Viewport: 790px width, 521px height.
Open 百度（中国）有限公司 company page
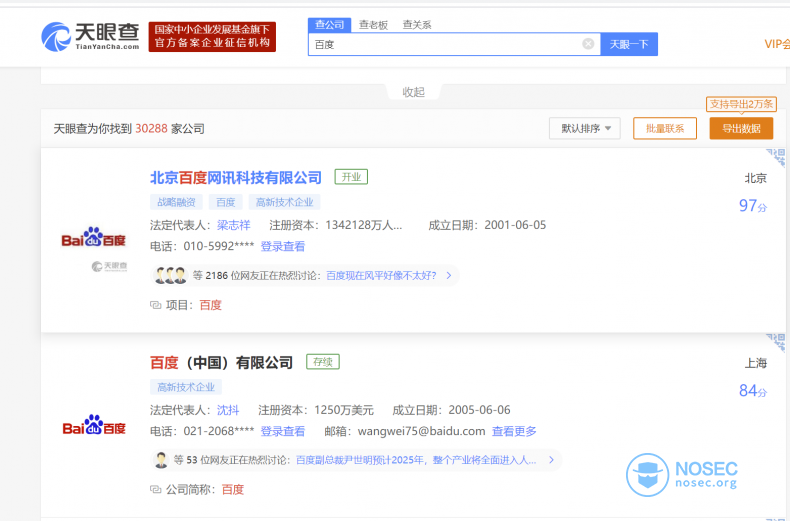(221, 362)
